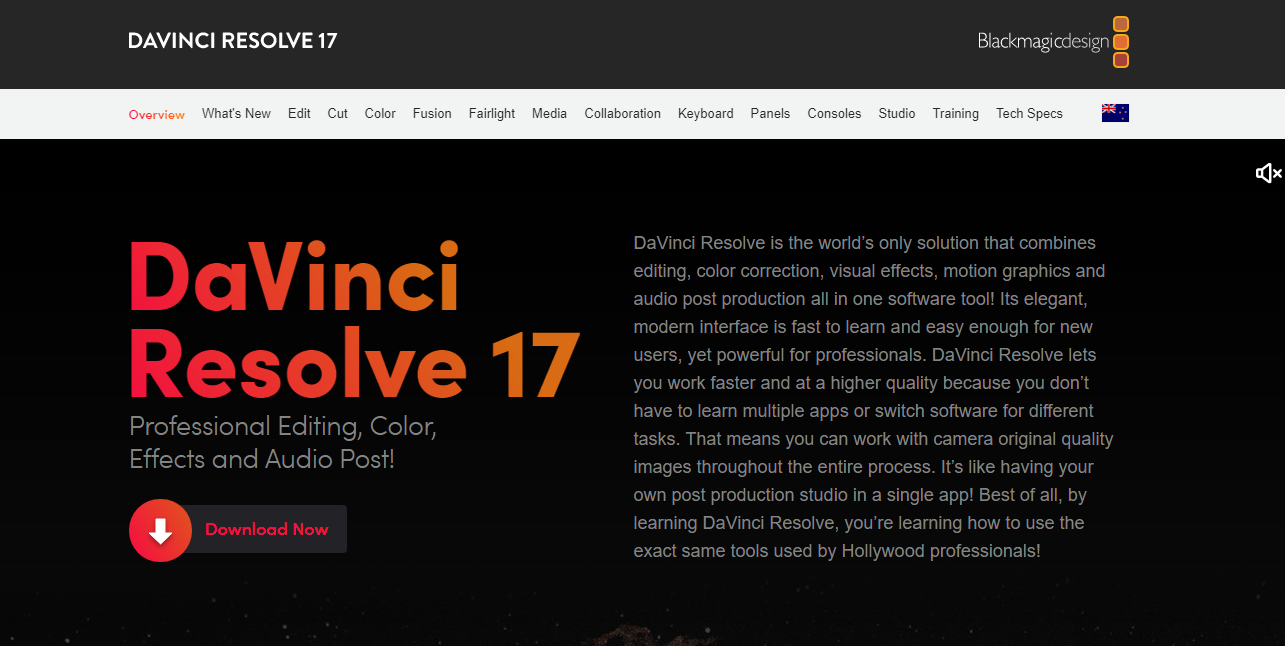Select Media in navigation bar

[x=549, y=114]
